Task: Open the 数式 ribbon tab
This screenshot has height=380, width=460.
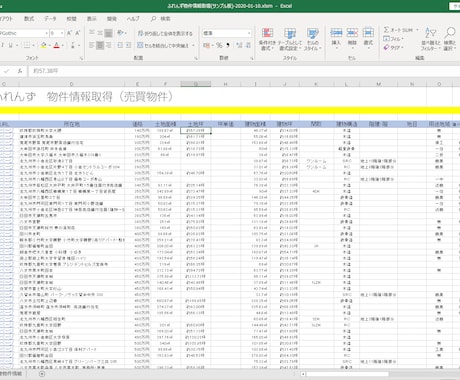Action: coord(29,19)
